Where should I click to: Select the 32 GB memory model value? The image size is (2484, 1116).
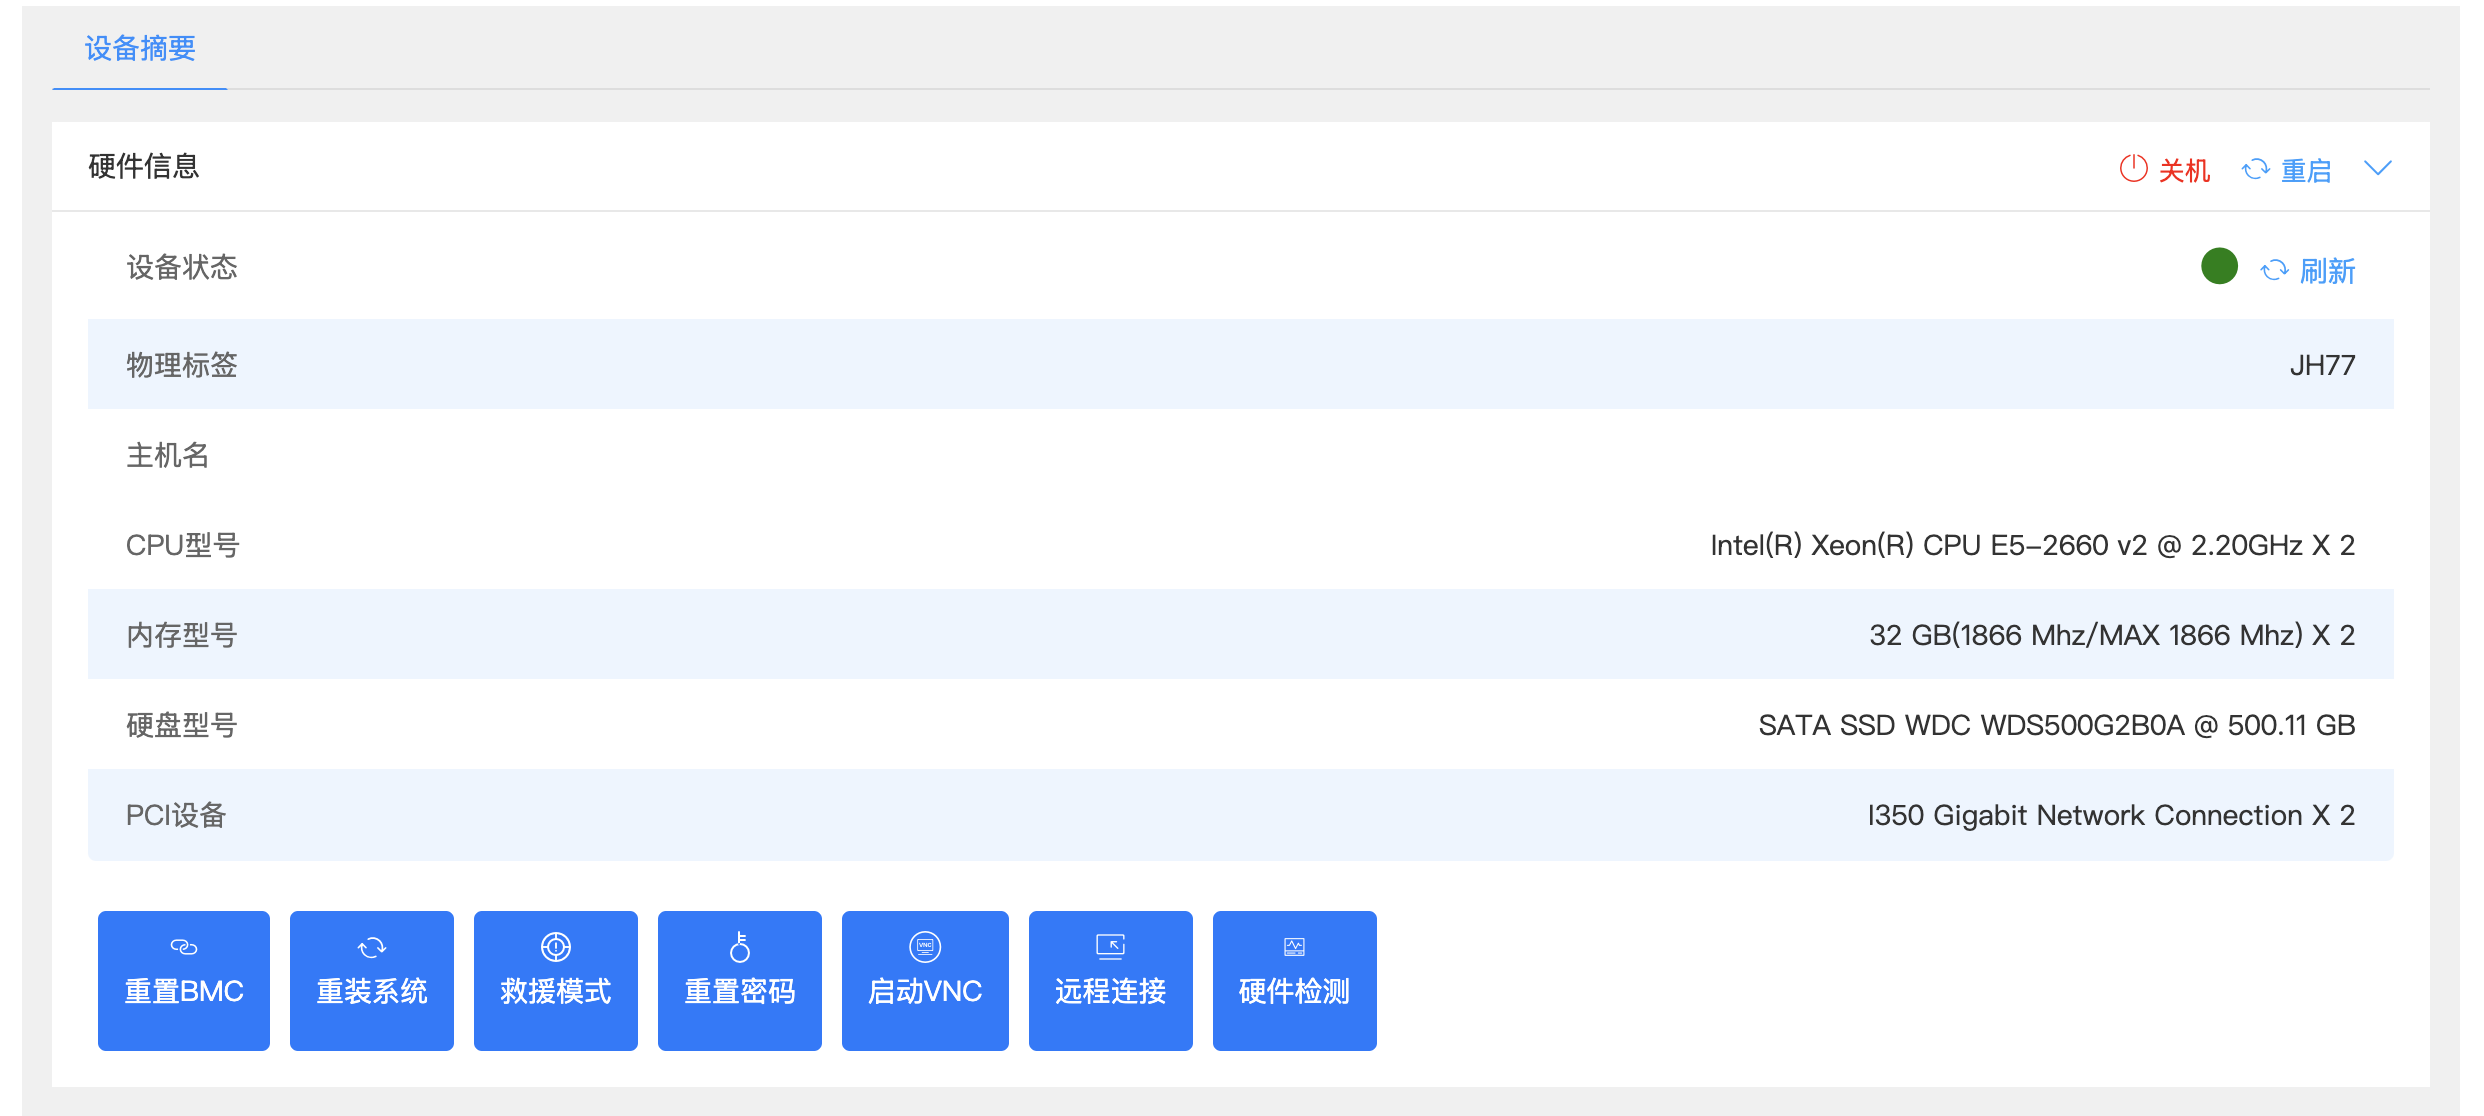[x=2113, y=635]
